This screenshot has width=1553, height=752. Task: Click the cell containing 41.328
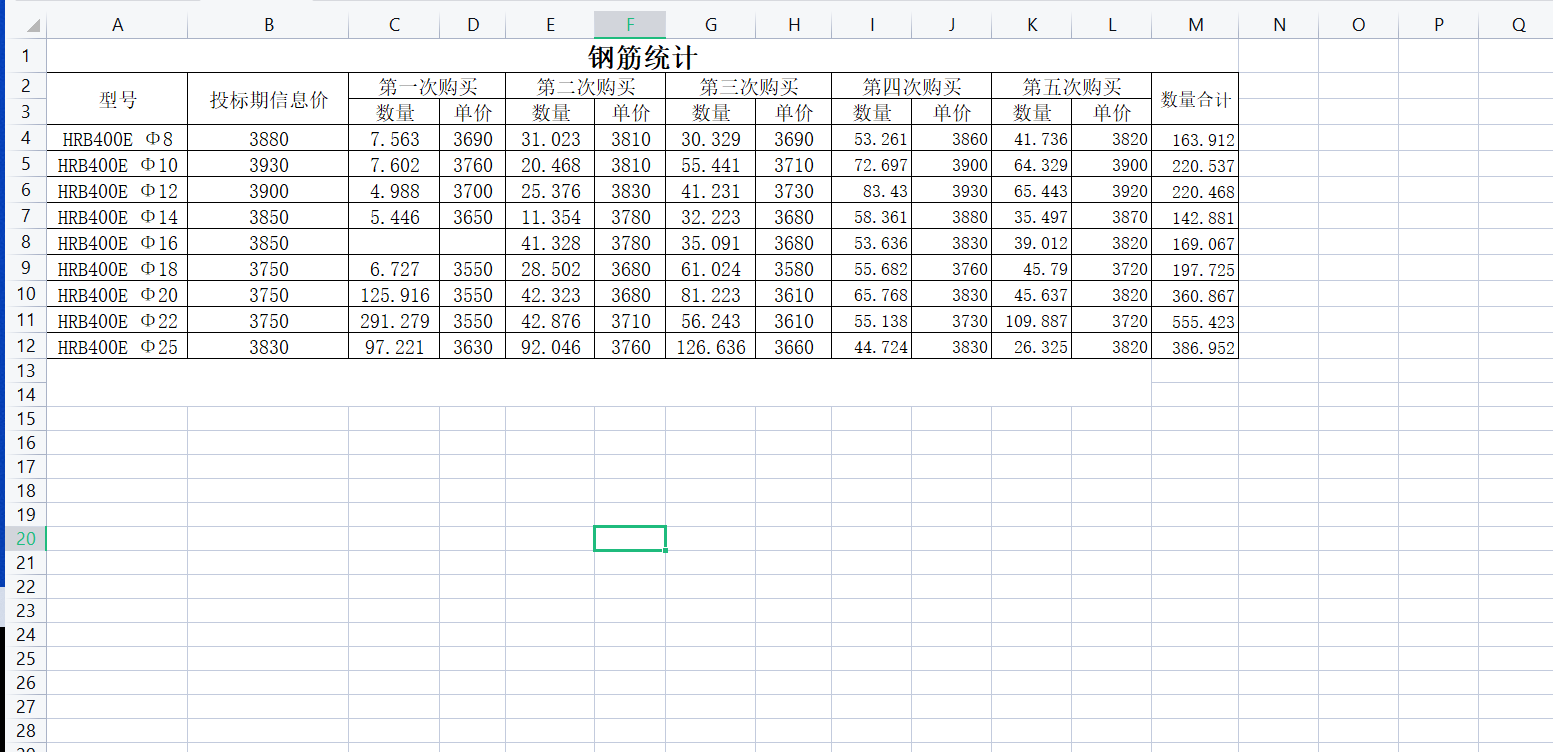[550, 242]
